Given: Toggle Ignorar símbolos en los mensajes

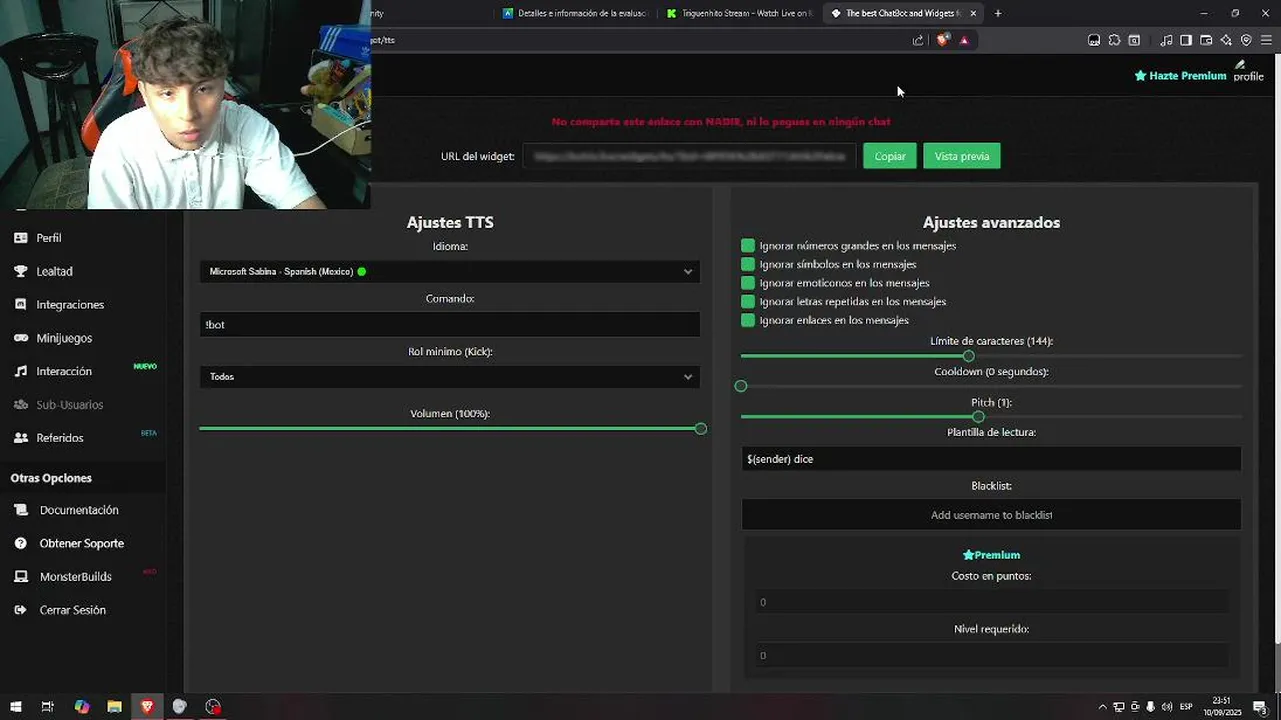Looking at the screenshot, I should (748, 264).
